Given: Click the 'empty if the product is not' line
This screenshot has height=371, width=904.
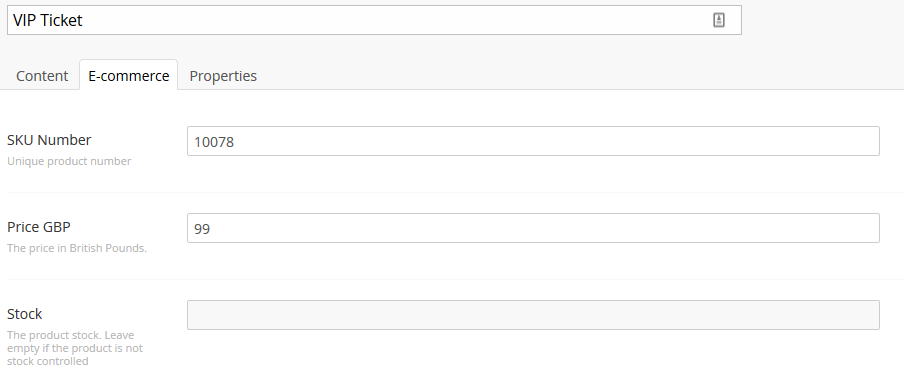Looking at the screenshot, I should click(x=75, y=348).
